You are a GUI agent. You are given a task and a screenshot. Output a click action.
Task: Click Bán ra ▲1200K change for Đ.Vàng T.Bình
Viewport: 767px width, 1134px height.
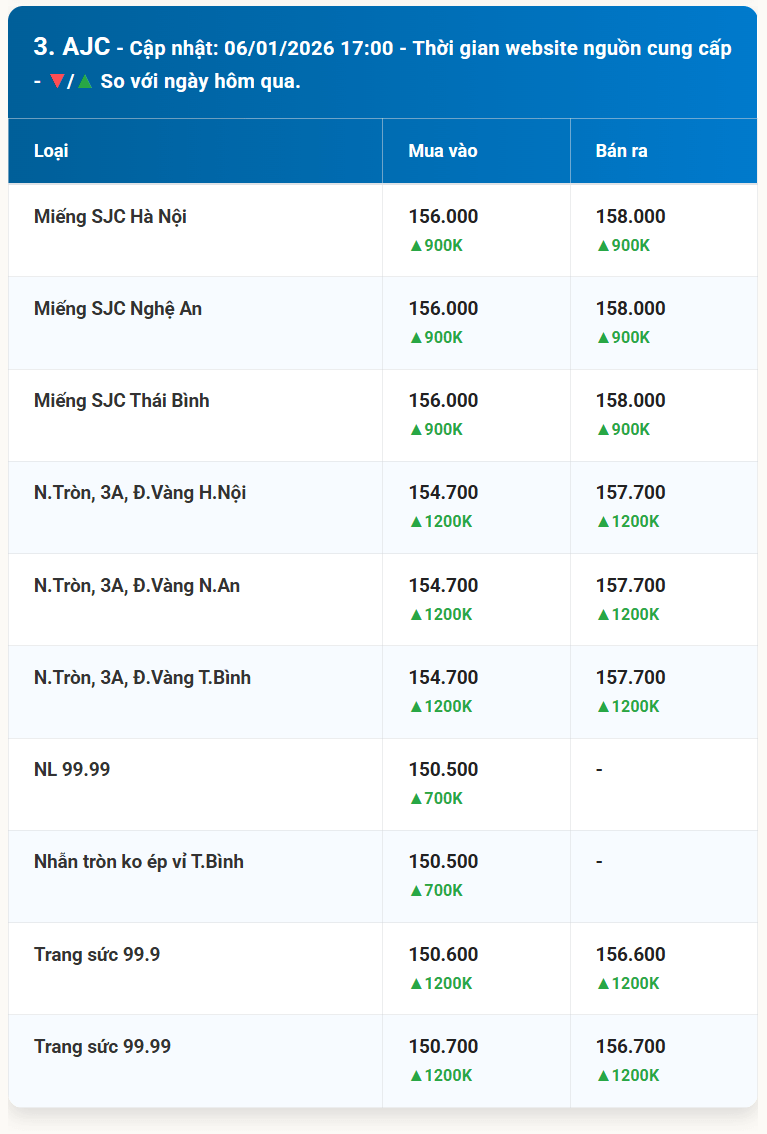click(x=628, y=707)
